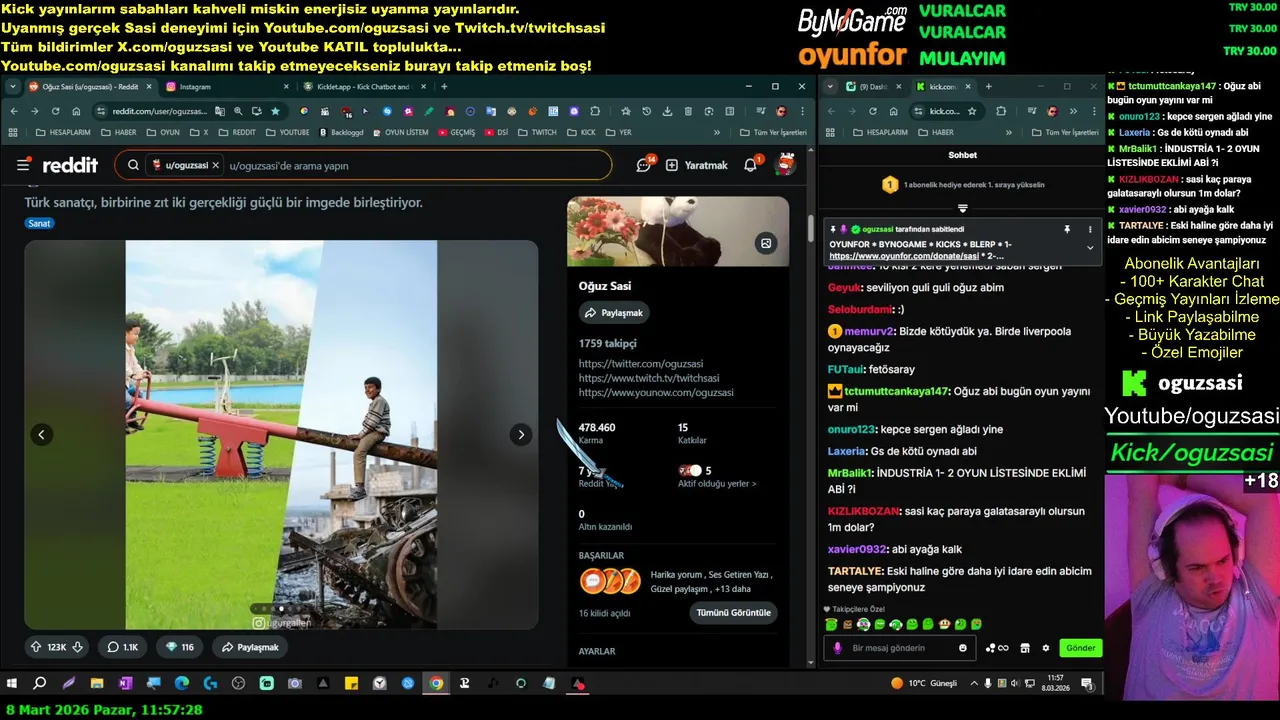
Task: Downvote the post showing 123K
Action: click(x=78, y=647)
